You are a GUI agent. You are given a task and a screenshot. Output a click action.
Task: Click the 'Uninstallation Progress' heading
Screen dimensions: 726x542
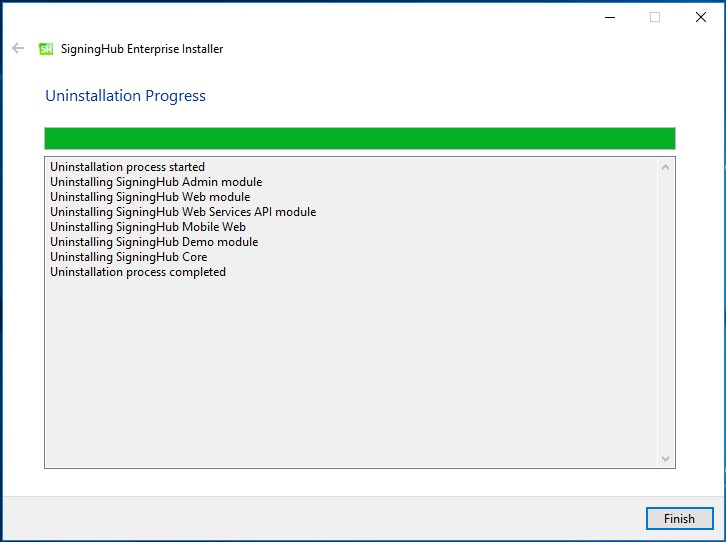[x=125, y=96]
